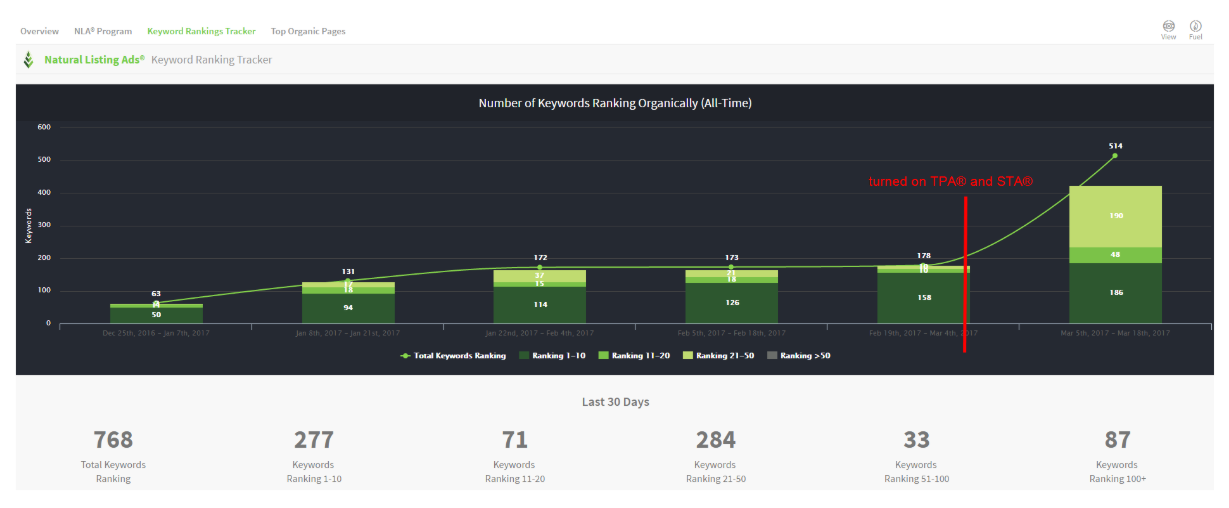
Task: Click the 'Feb 5th, 2017 - Feb 18th, 2017' axis label
Action: pyautogui.click(x=731, y=332)
